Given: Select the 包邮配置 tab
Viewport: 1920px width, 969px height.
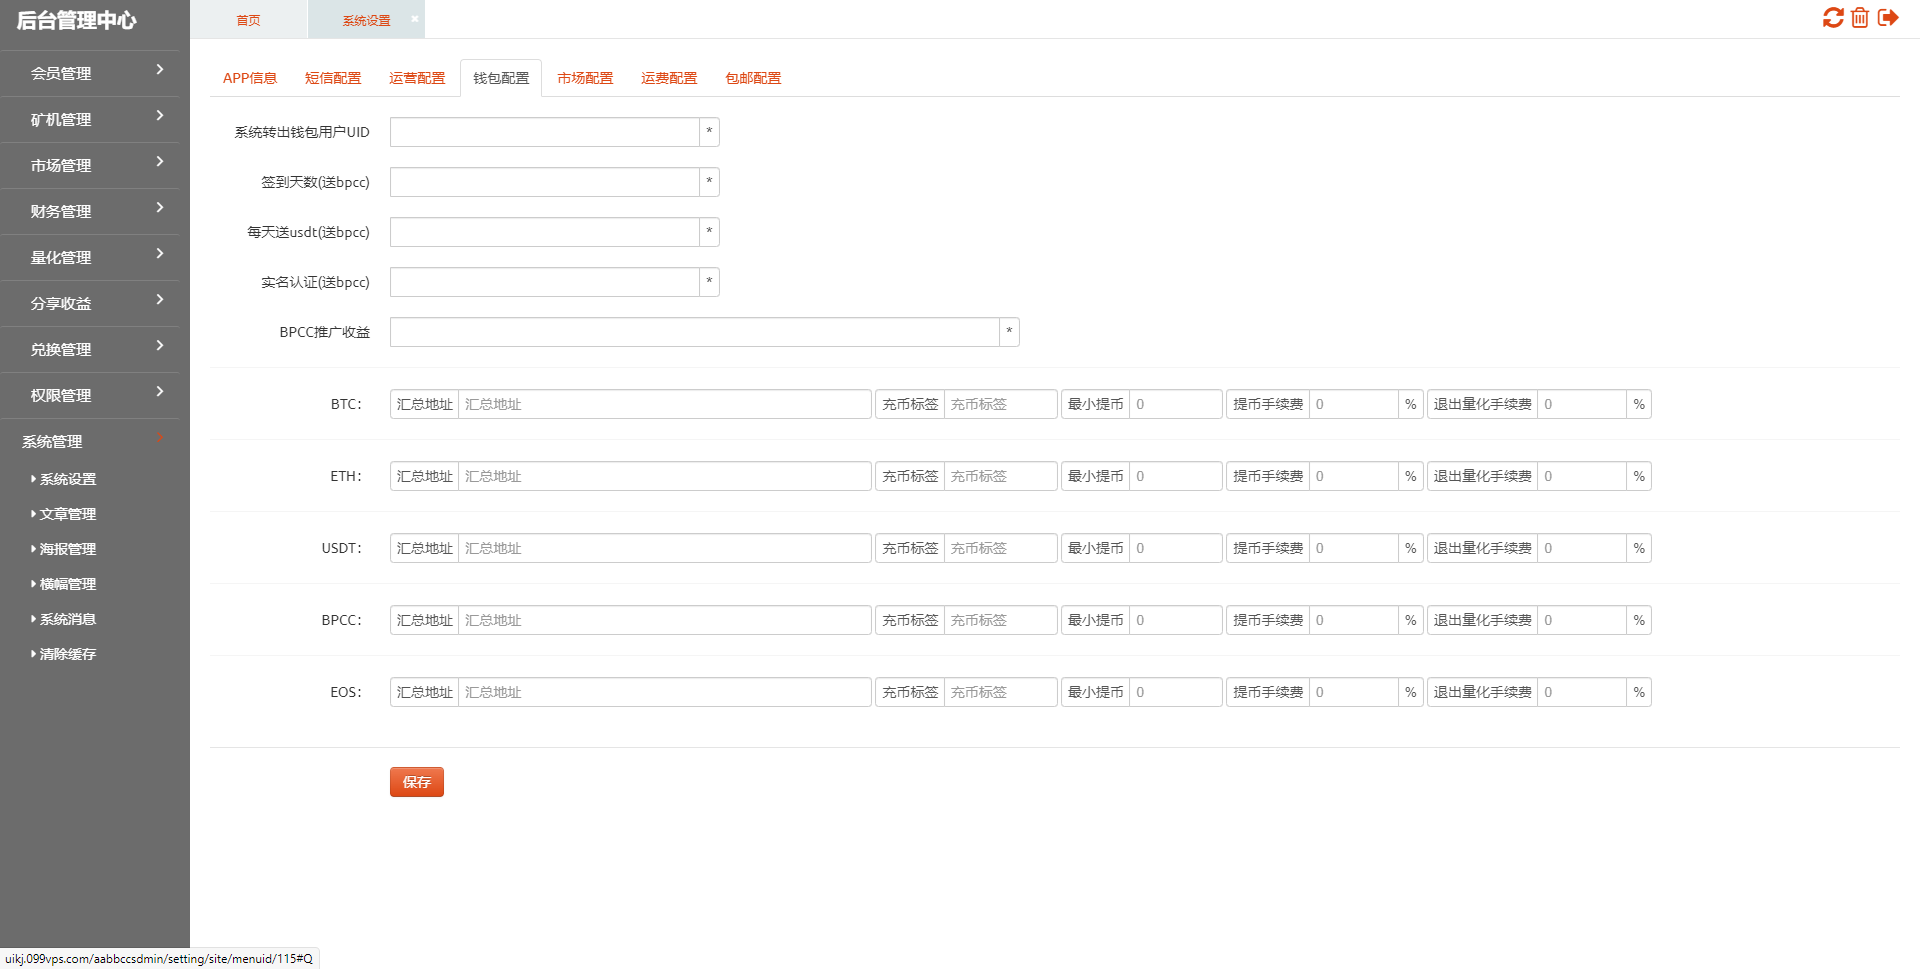Looking at the screenshot, I should (753, 78).
